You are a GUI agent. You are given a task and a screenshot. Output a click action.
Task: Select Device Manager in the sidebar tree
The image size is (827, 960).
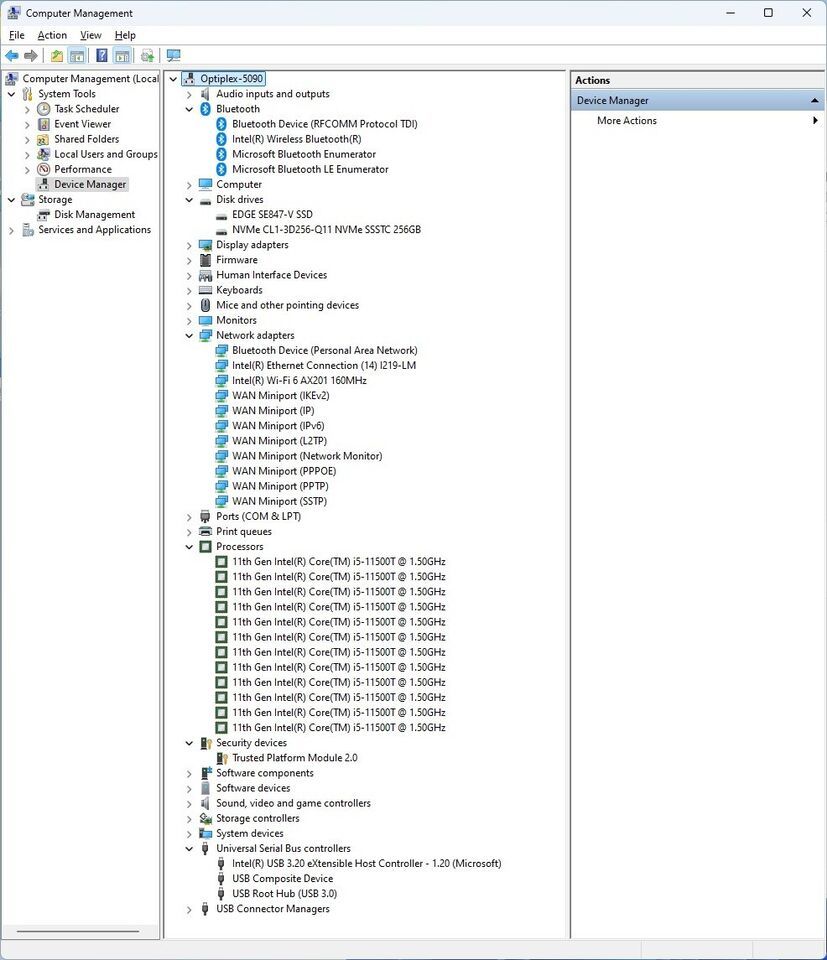[90, 184]
